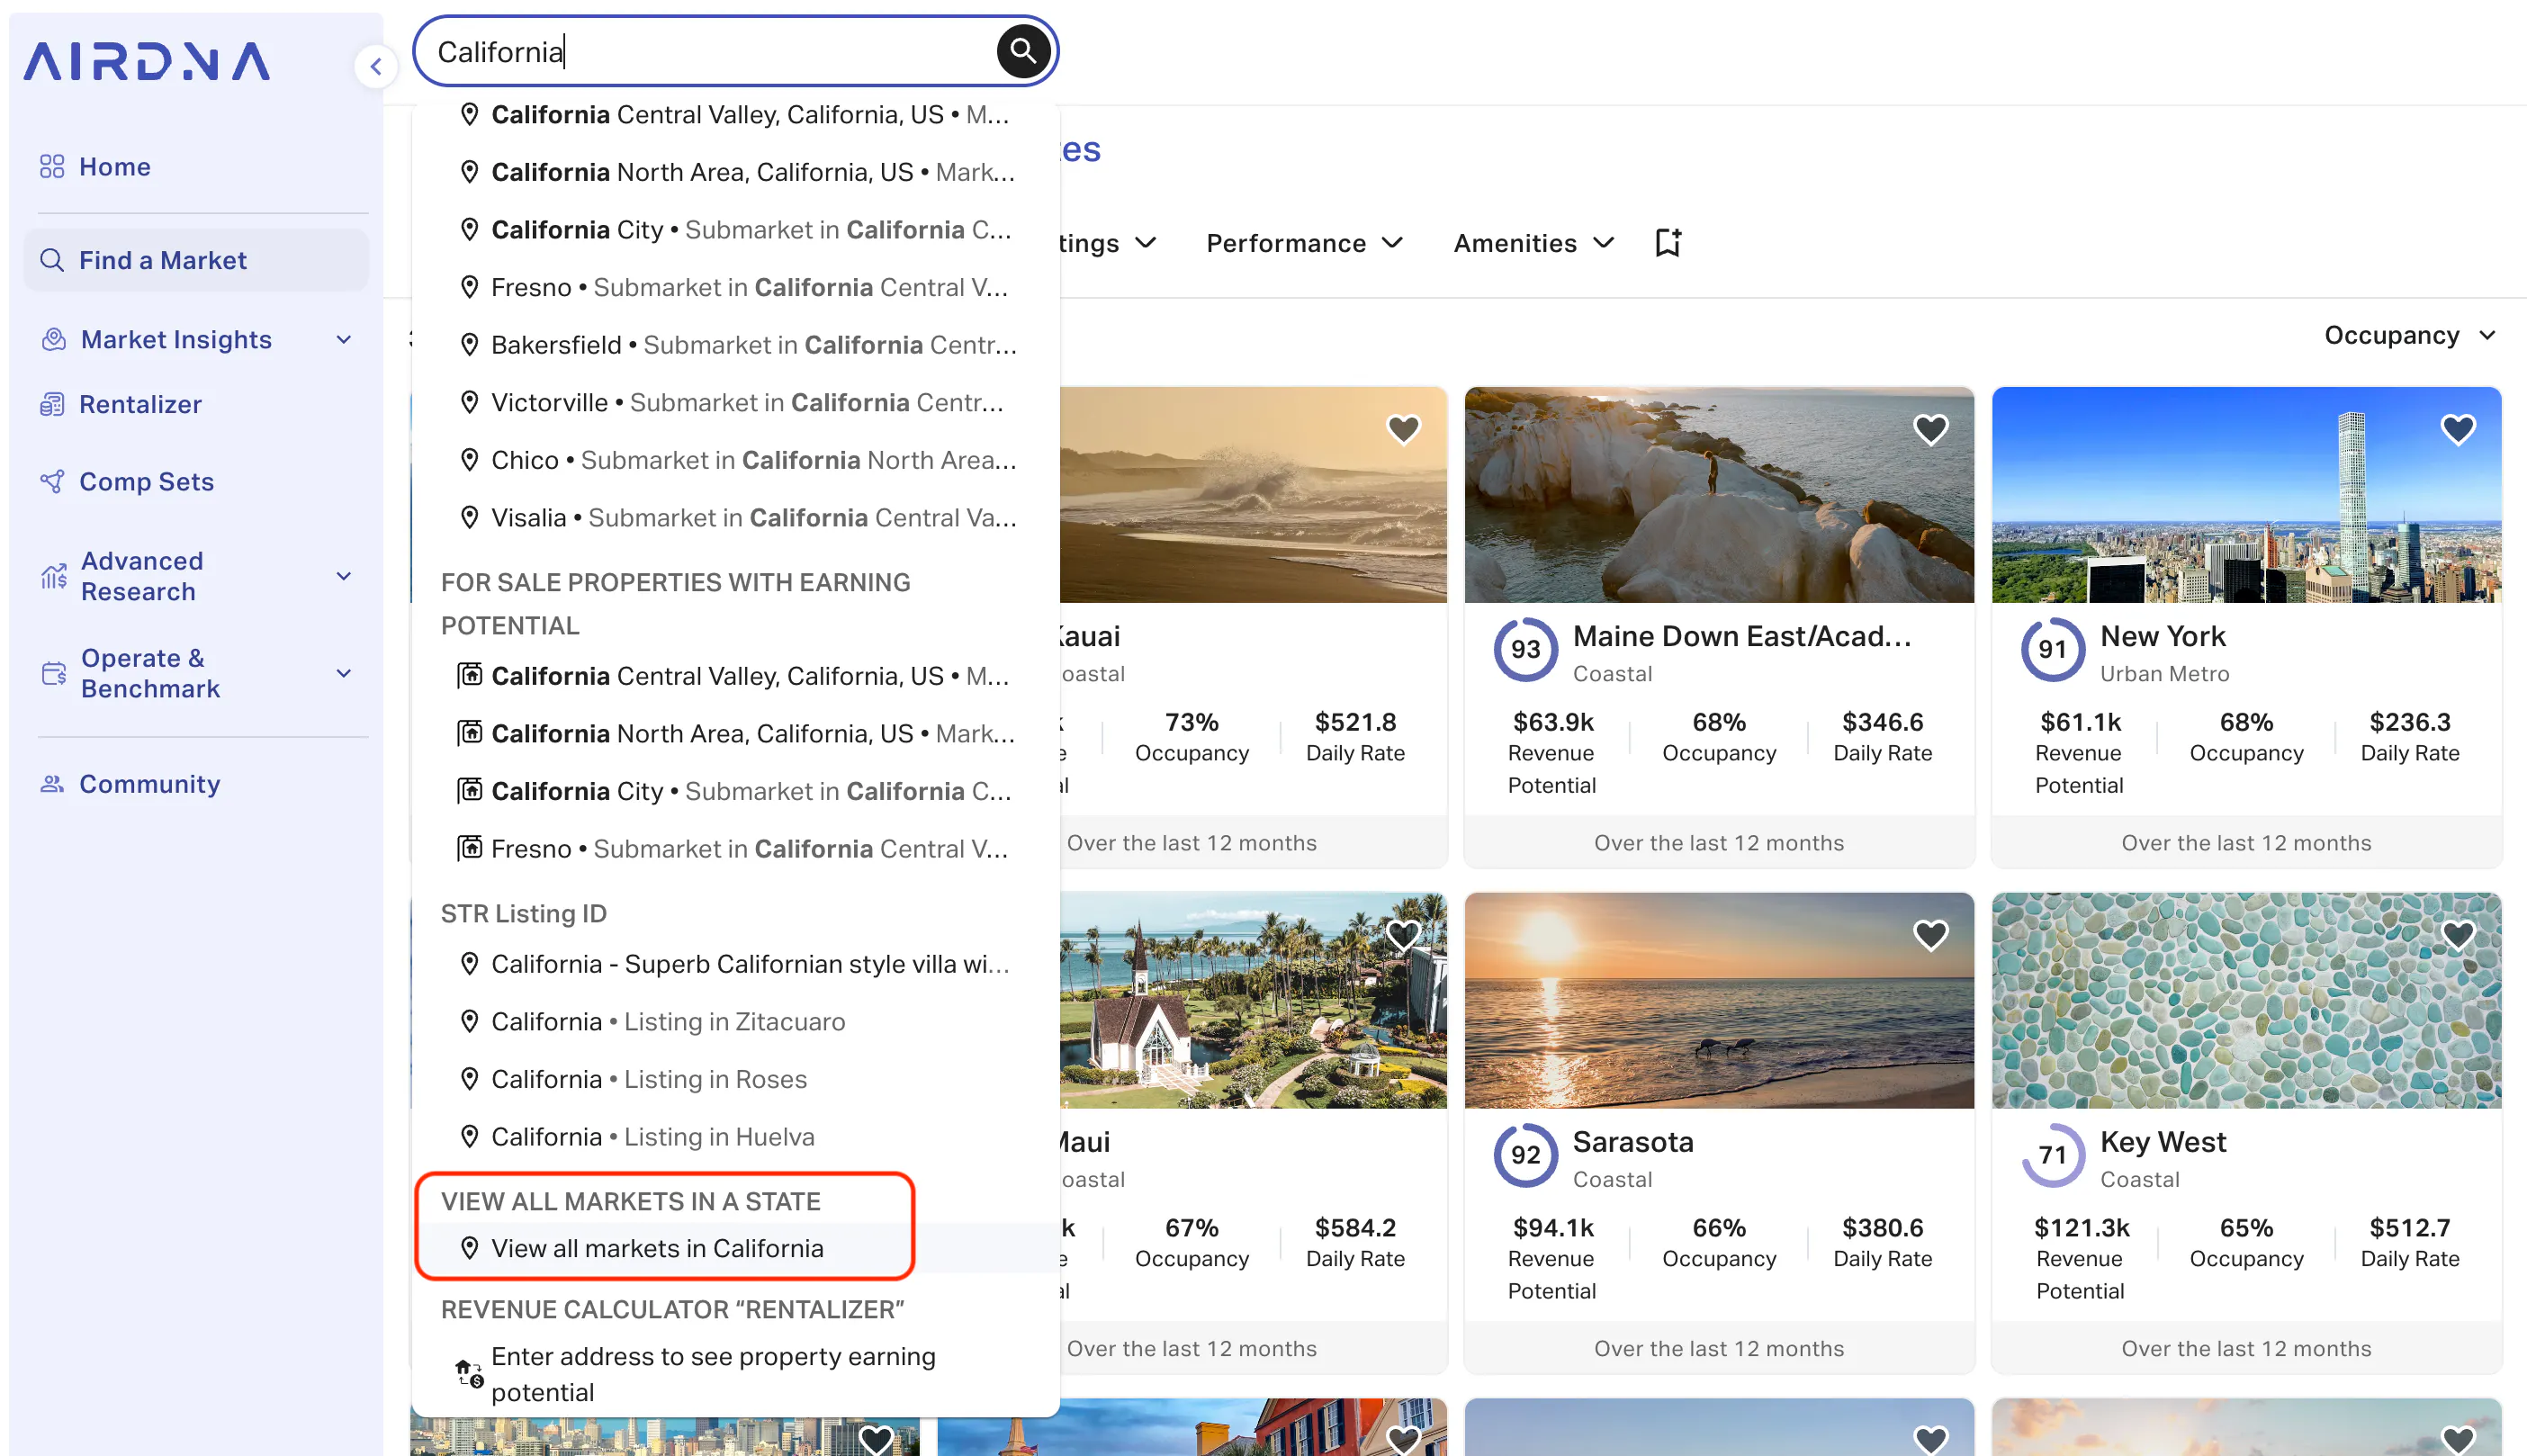Go to Home in sidebar

[115, 167]
